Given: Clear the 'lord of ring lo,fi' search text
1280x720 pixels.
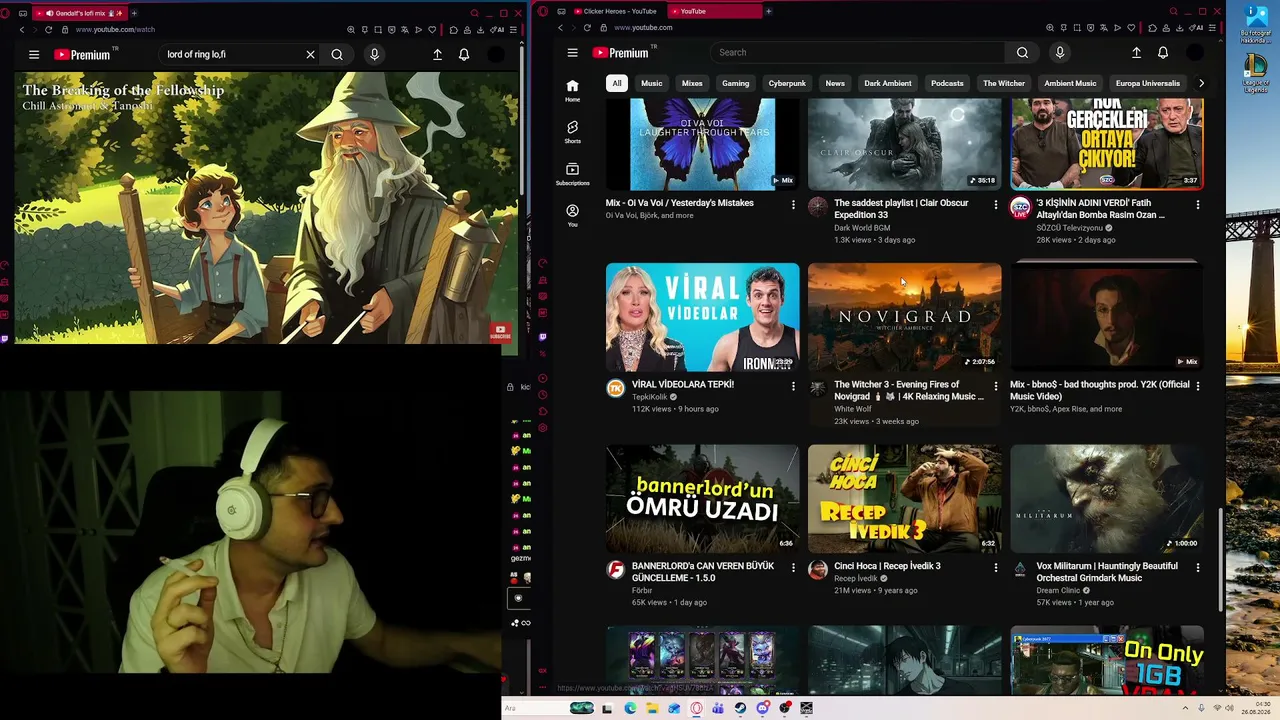Looking at the screenshot, I should tap(310, 55).
